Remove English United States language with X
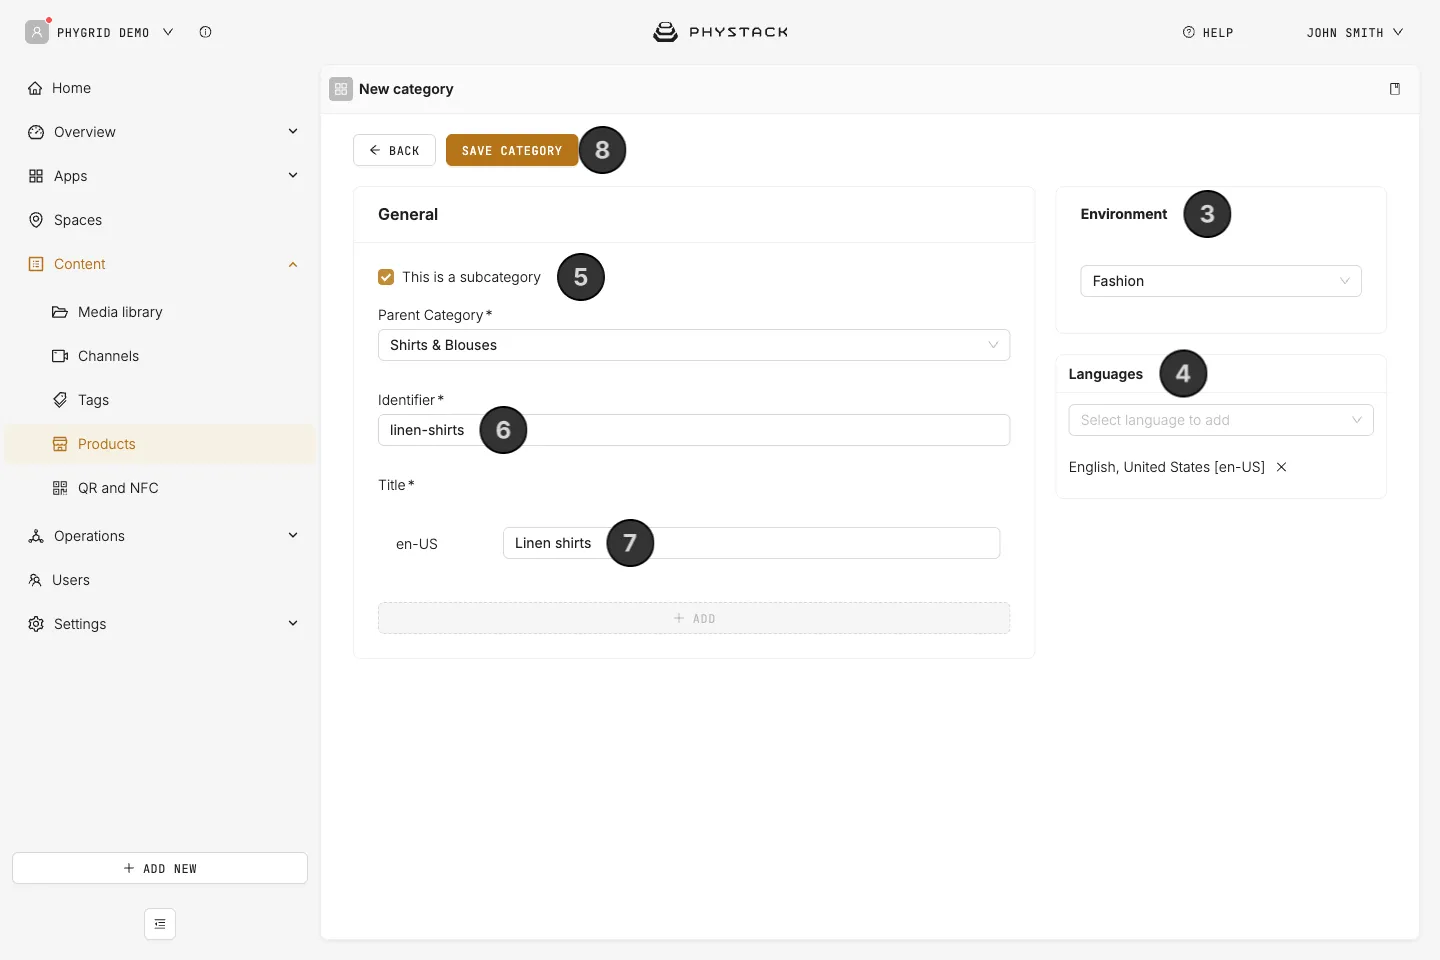Image resolution: width=1440 pixels, height=960 pixels. coord(1281,467)
